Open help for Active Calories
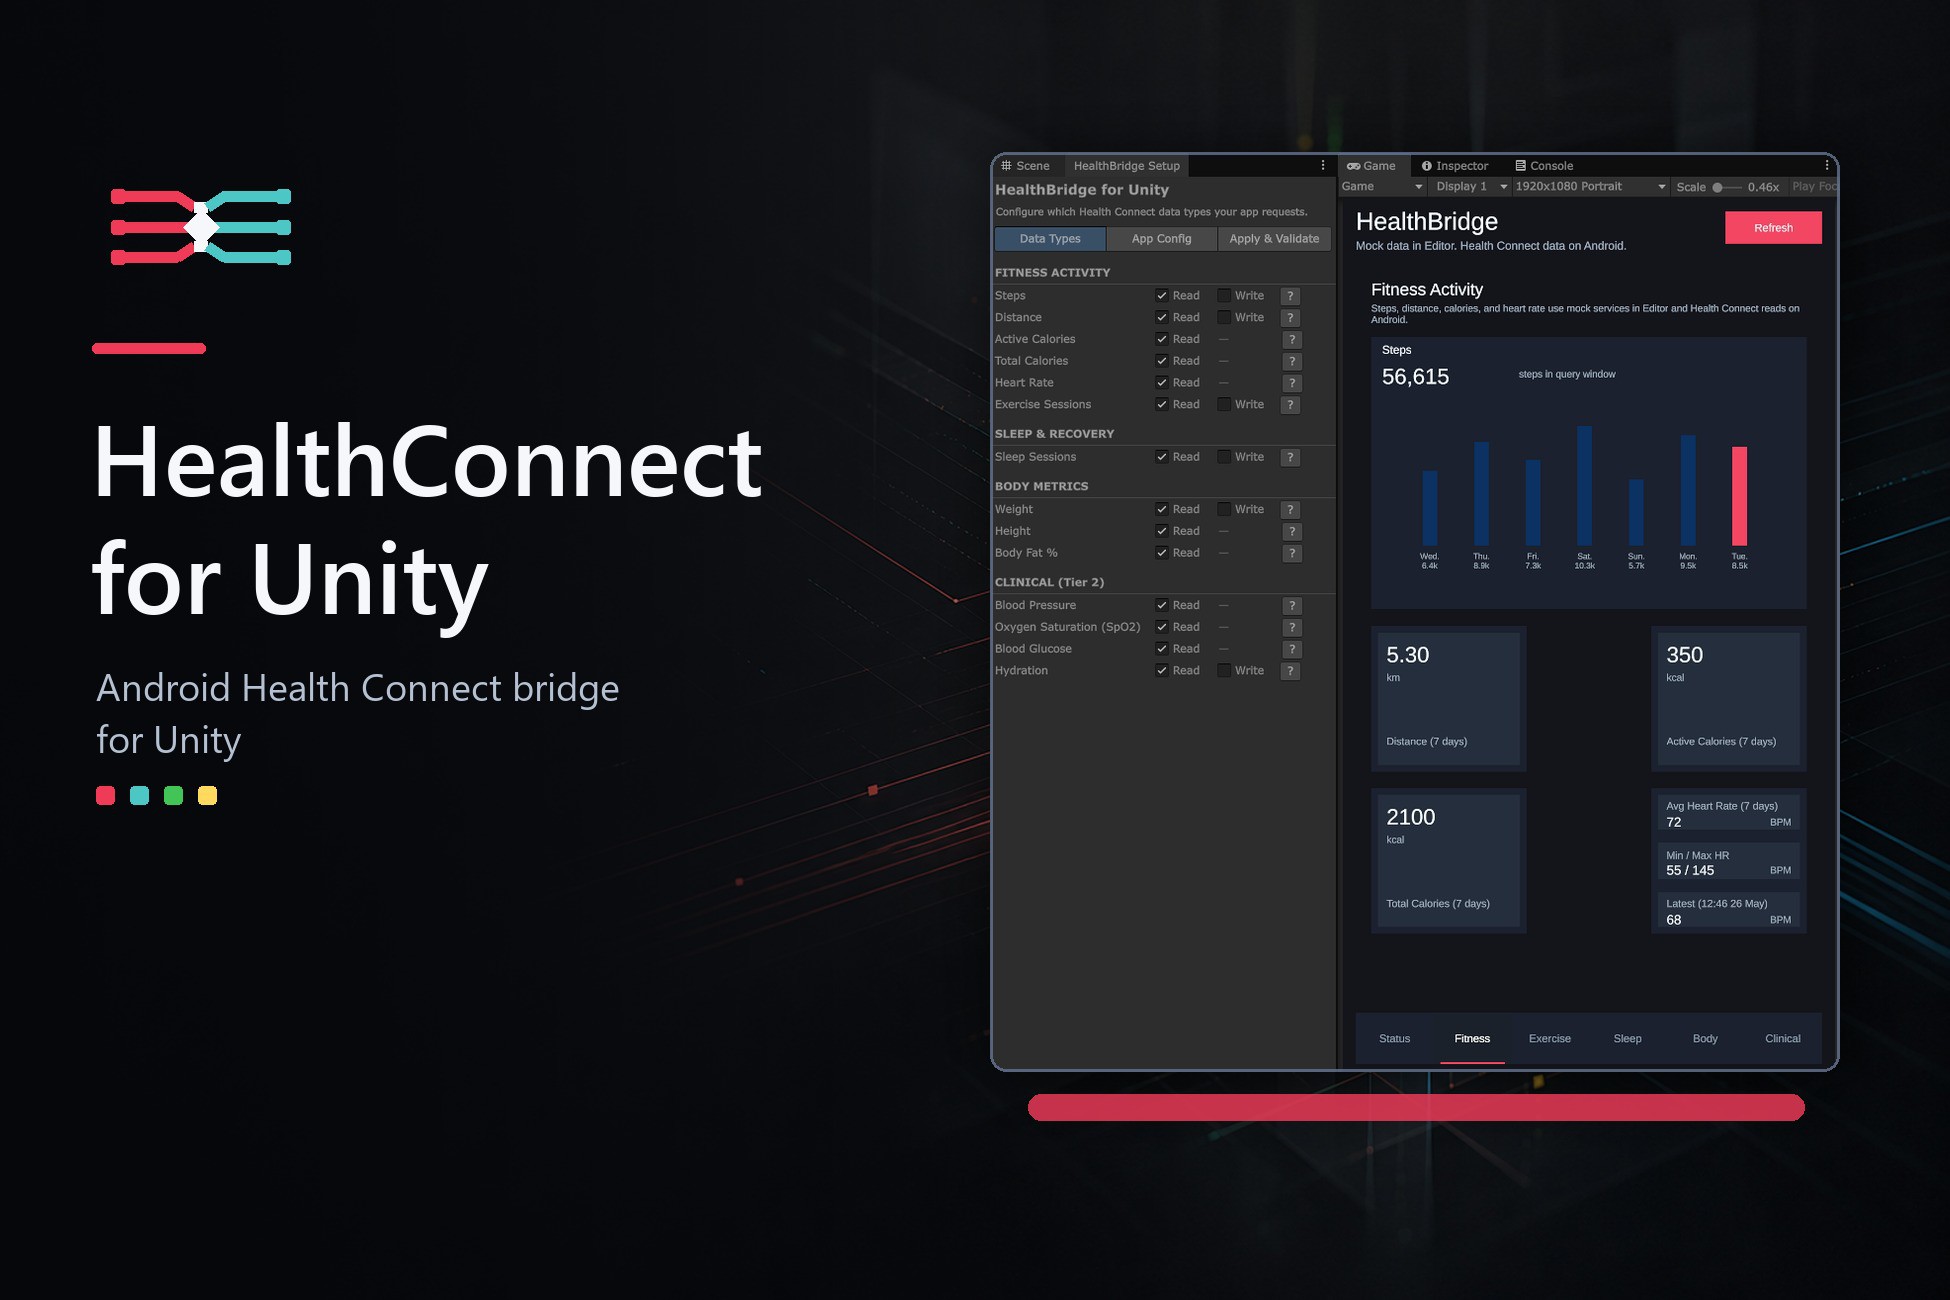Viewport: 1950px width, 1300px height. (1292, 340)
